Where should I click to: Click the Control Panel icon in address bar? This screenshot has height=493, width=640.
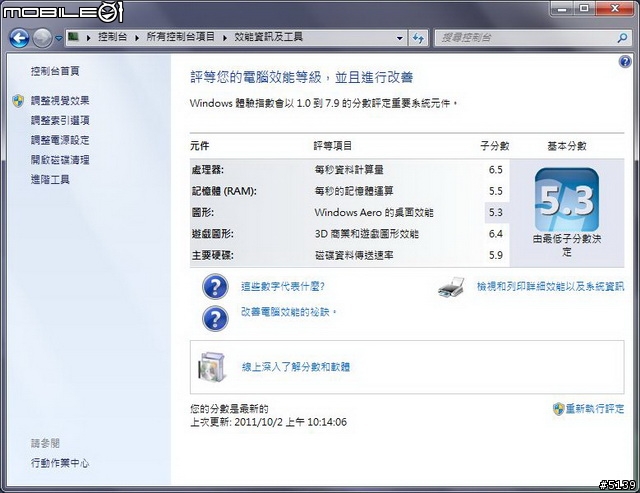pyautogui.click(x=73, y=37)
